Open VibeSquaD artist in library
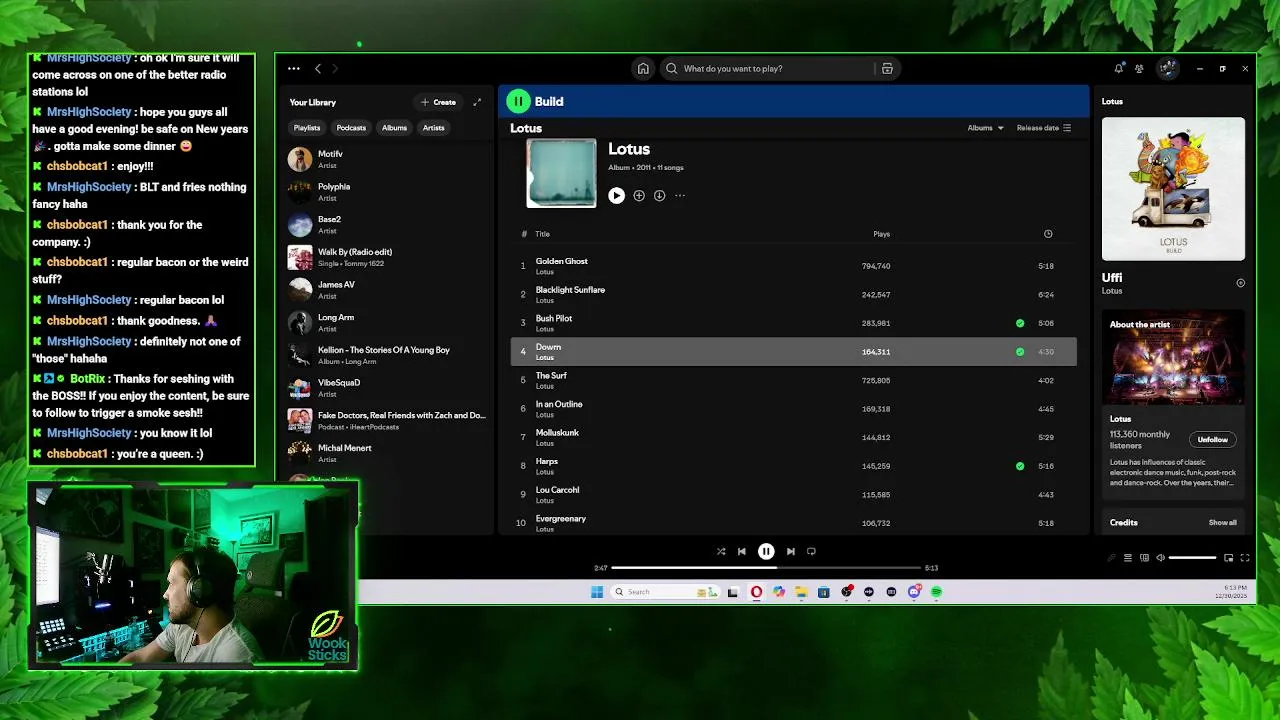Screen dimensions: 1280x720 point(386,388)
